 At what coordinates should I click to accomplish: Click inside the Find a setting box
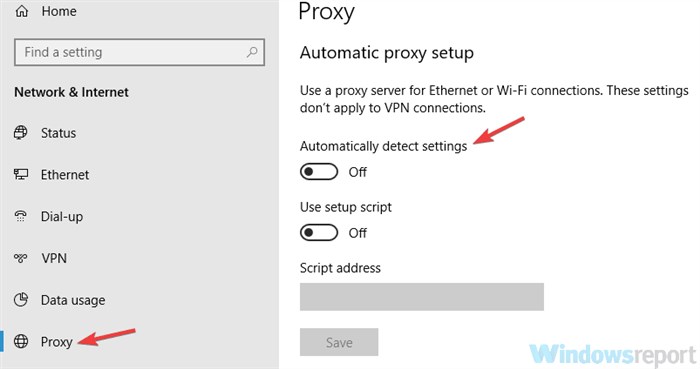pyautogui.click(x=139, y=52)
